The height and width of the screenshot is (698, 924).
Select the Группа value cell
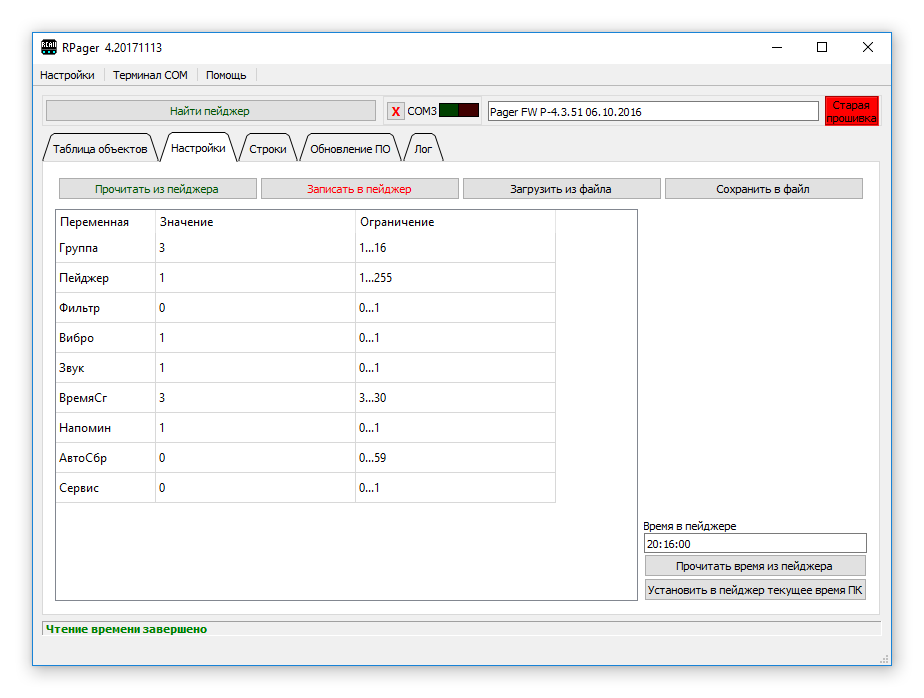pos(255,248)
